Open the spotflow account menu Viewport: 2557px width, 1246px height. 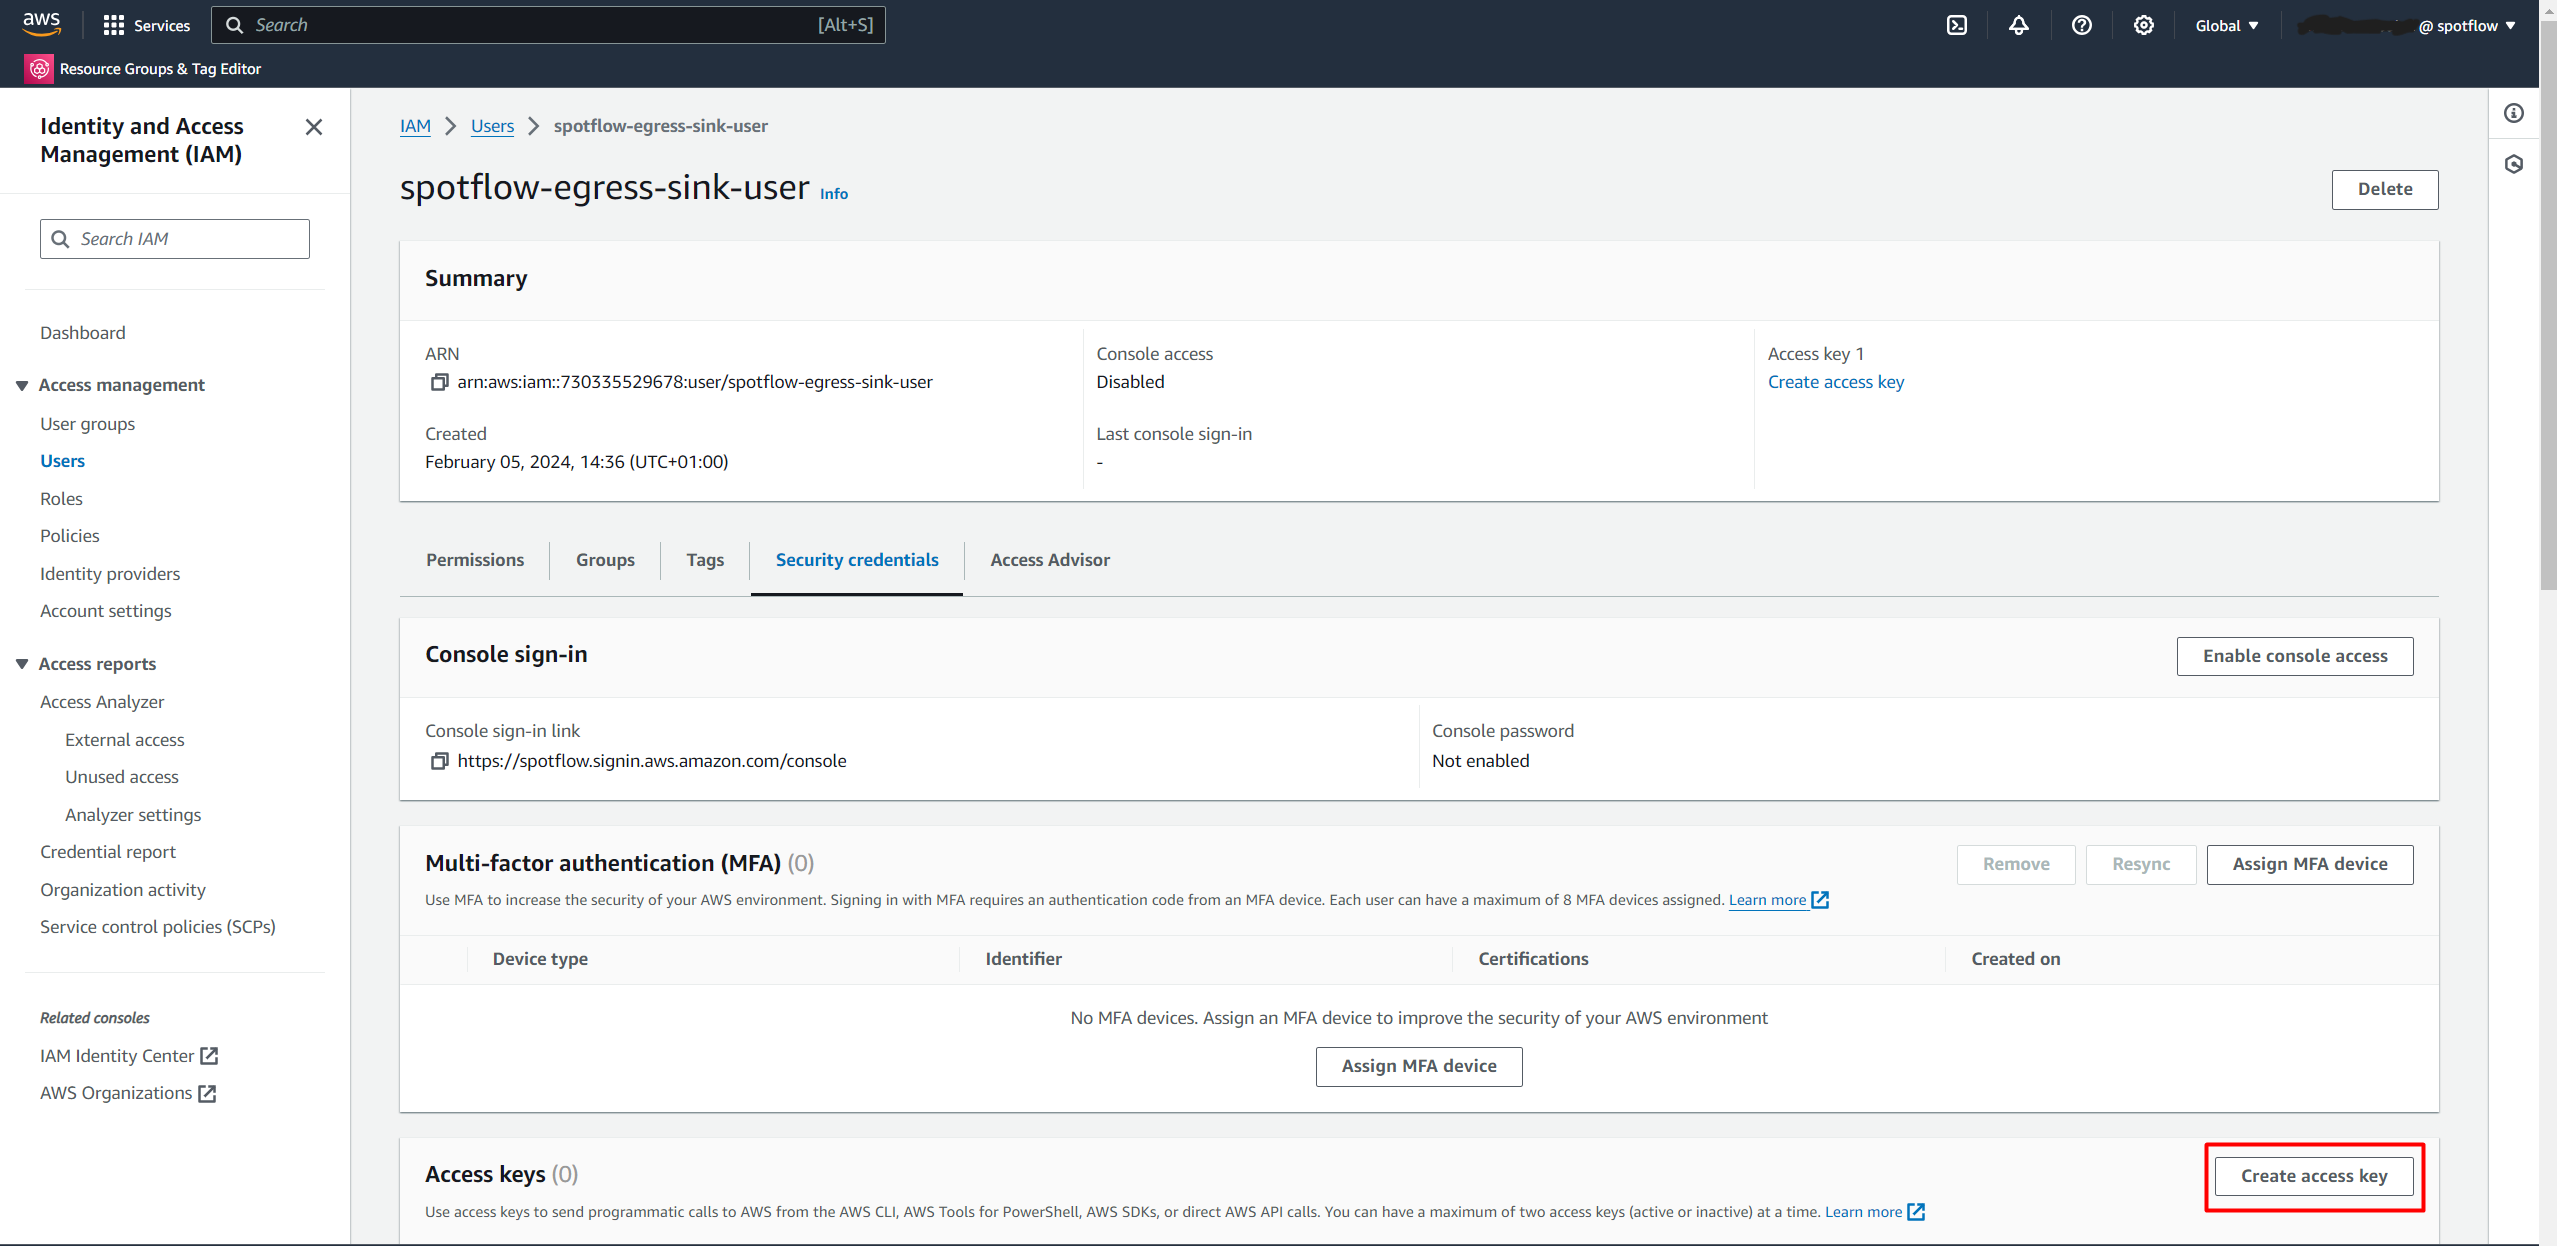coord(2406,26)
